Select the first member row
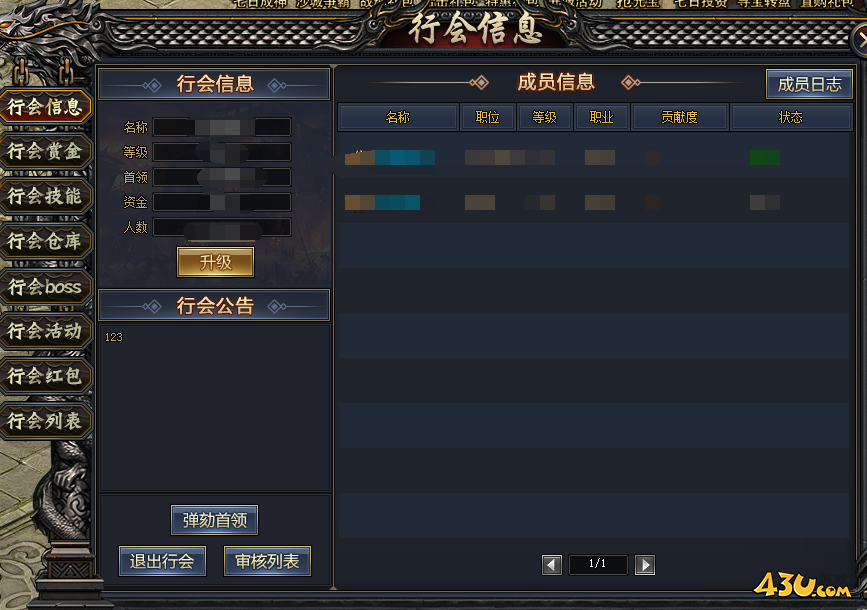 (x=593, y=157)
